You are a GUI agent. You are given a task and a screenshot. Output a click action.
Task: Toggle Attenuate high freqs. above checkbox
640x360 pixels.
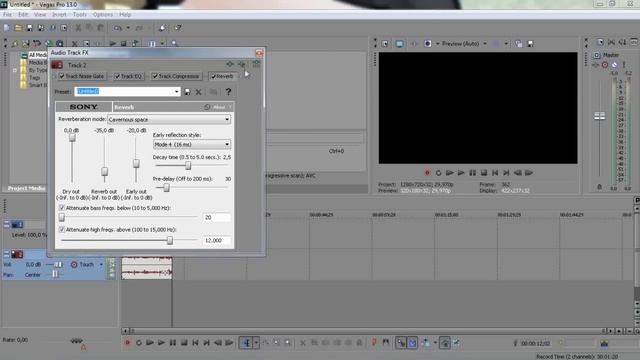pyautogui.click(x=62, y=230)
